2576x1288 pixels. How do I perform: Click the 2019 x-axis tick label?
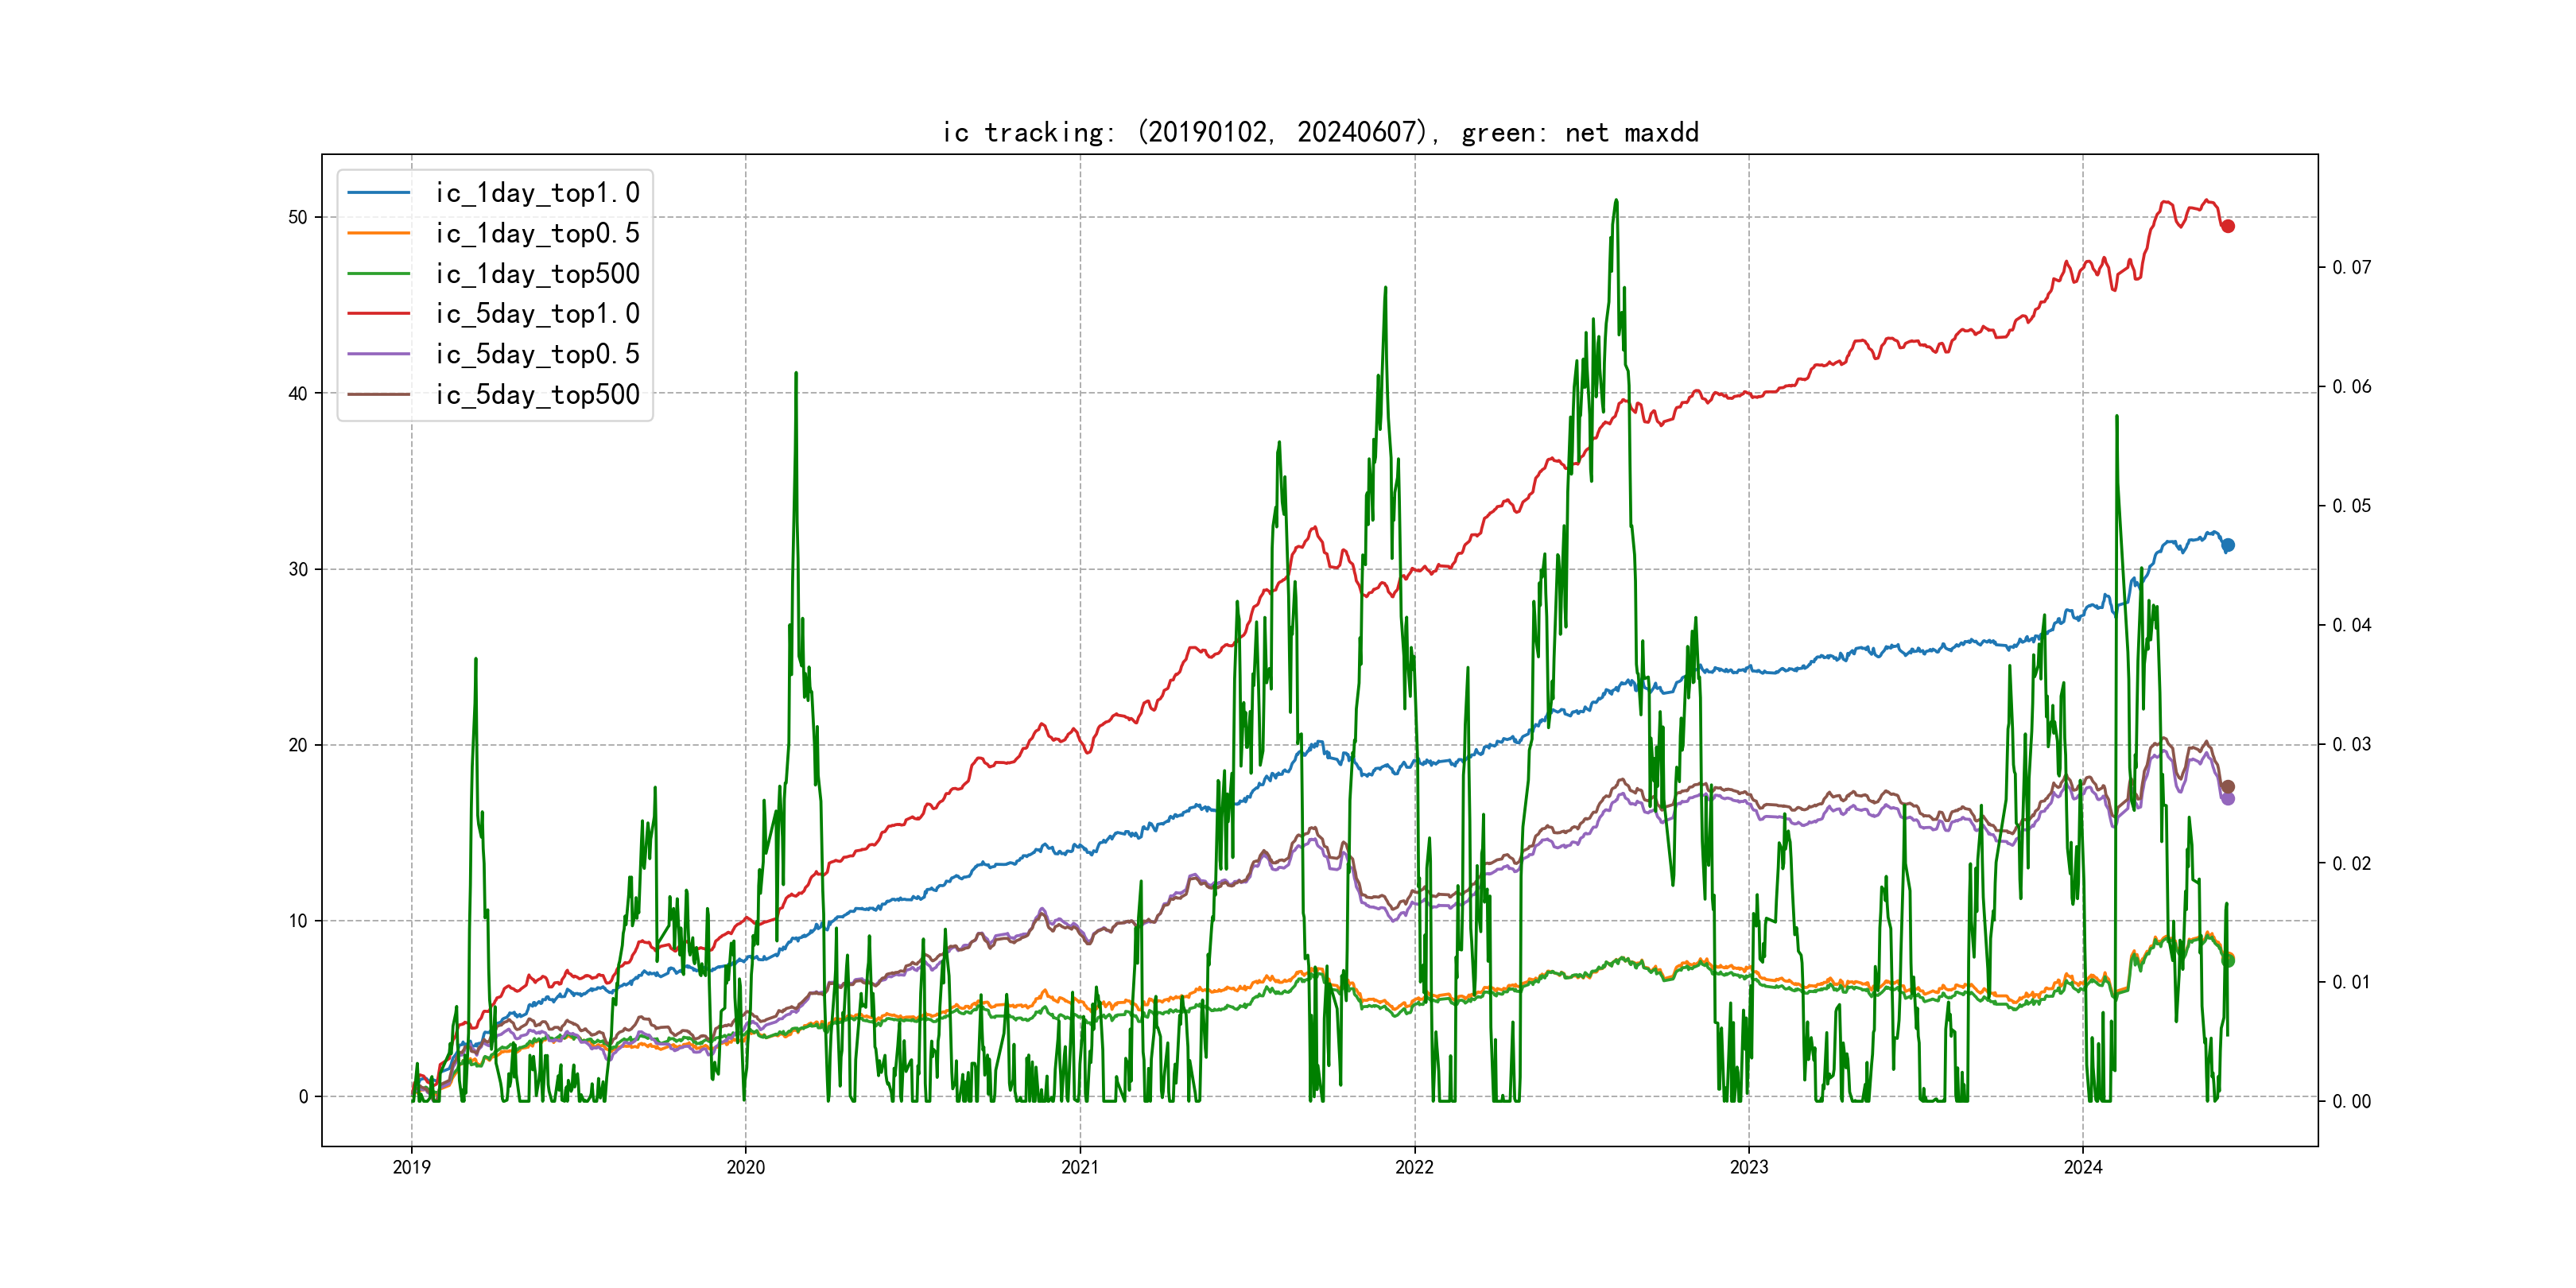click(x=411, y=1167)
